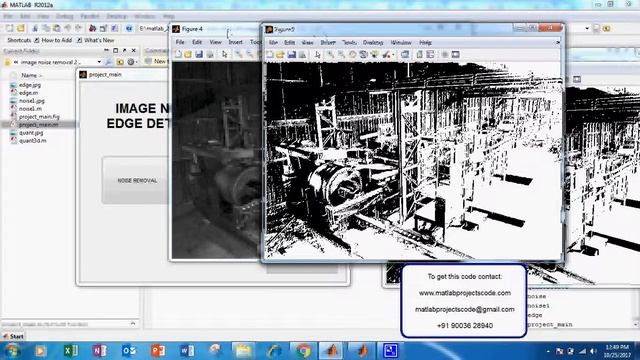Click Hide Plot Tools icon in Figure 5
640x360 pixels.
pyautogui.click(x=445, y=54)
